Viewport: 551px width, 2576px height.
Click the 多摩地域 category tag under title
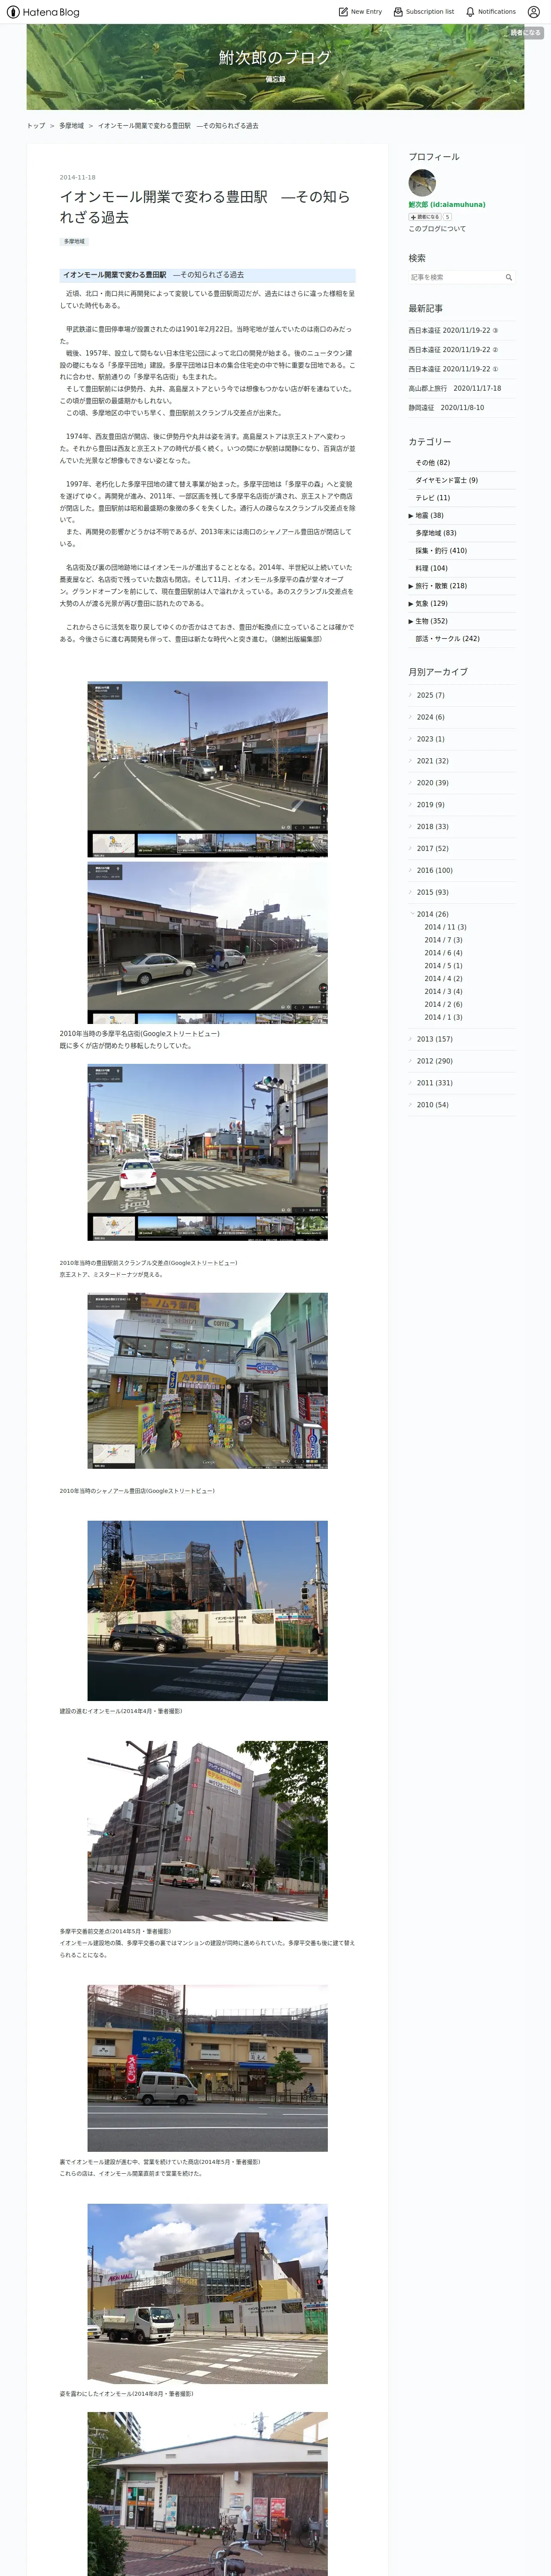pyautogui.click(x=74, y=241)
